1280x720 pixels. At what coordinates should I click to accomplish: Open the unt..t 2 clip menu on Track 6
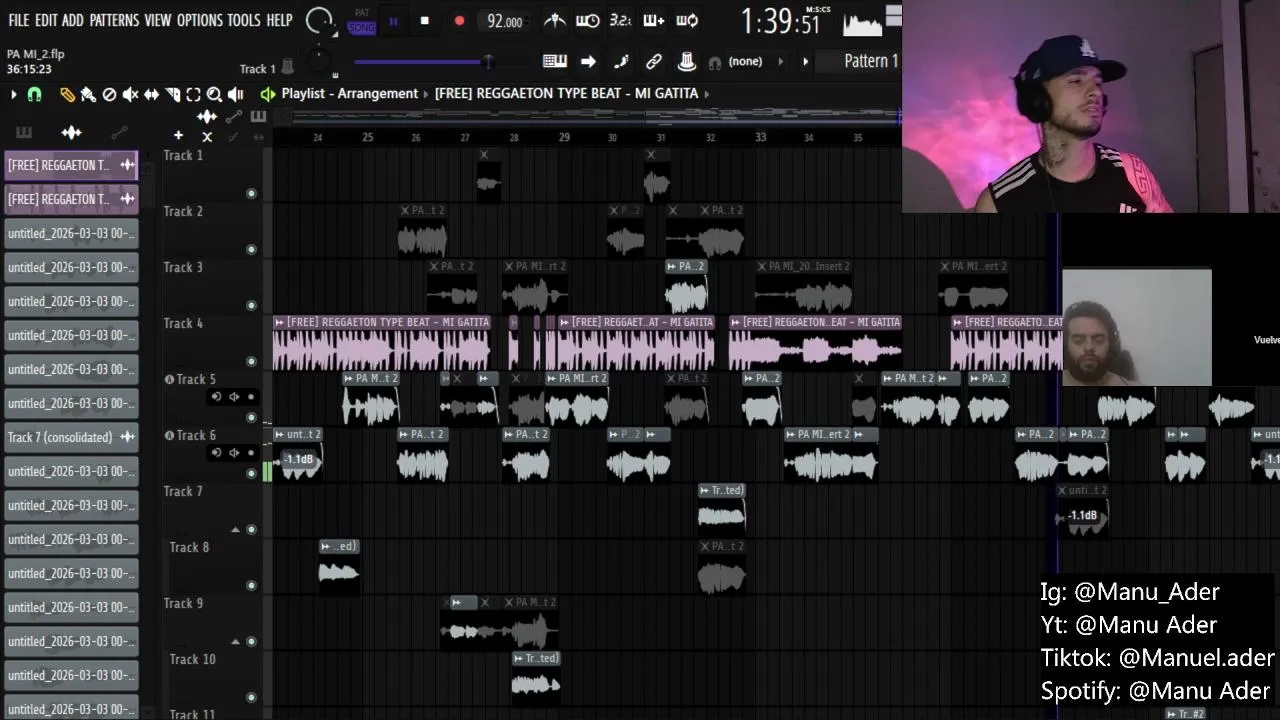coord(279,434)
